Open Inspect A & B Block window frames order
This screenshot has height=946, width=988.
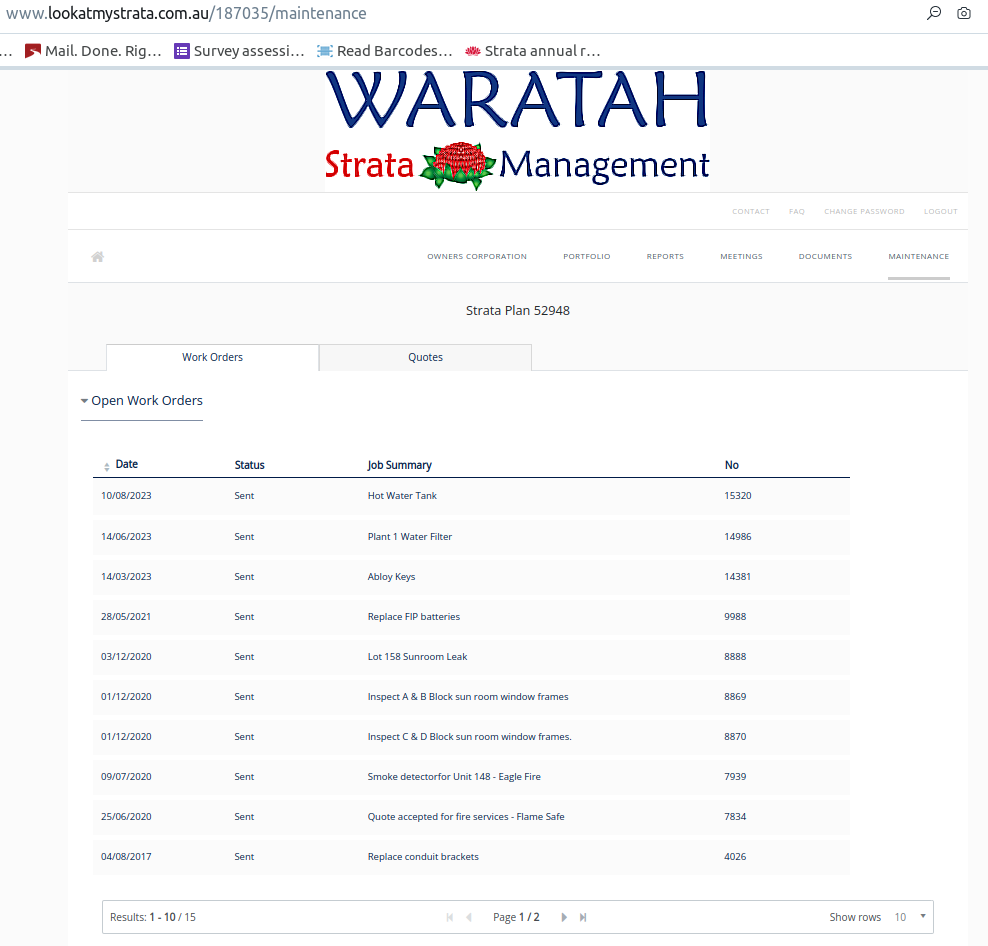(468, 697)
